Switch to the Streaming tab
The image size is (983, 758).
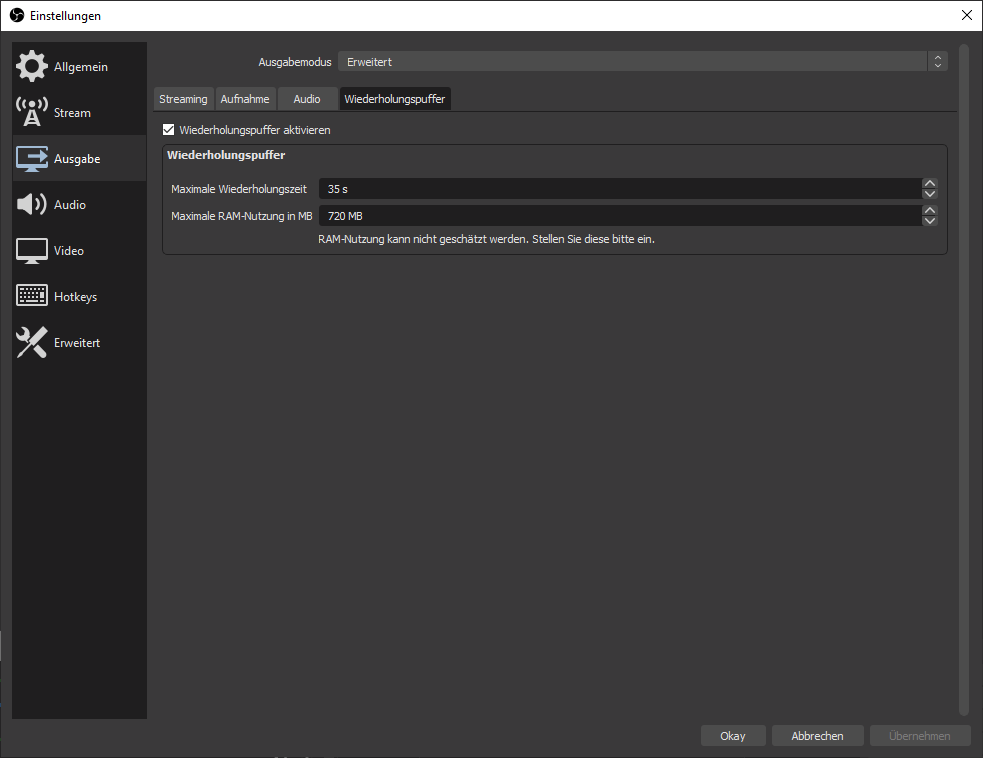click(x=183, y=99)
